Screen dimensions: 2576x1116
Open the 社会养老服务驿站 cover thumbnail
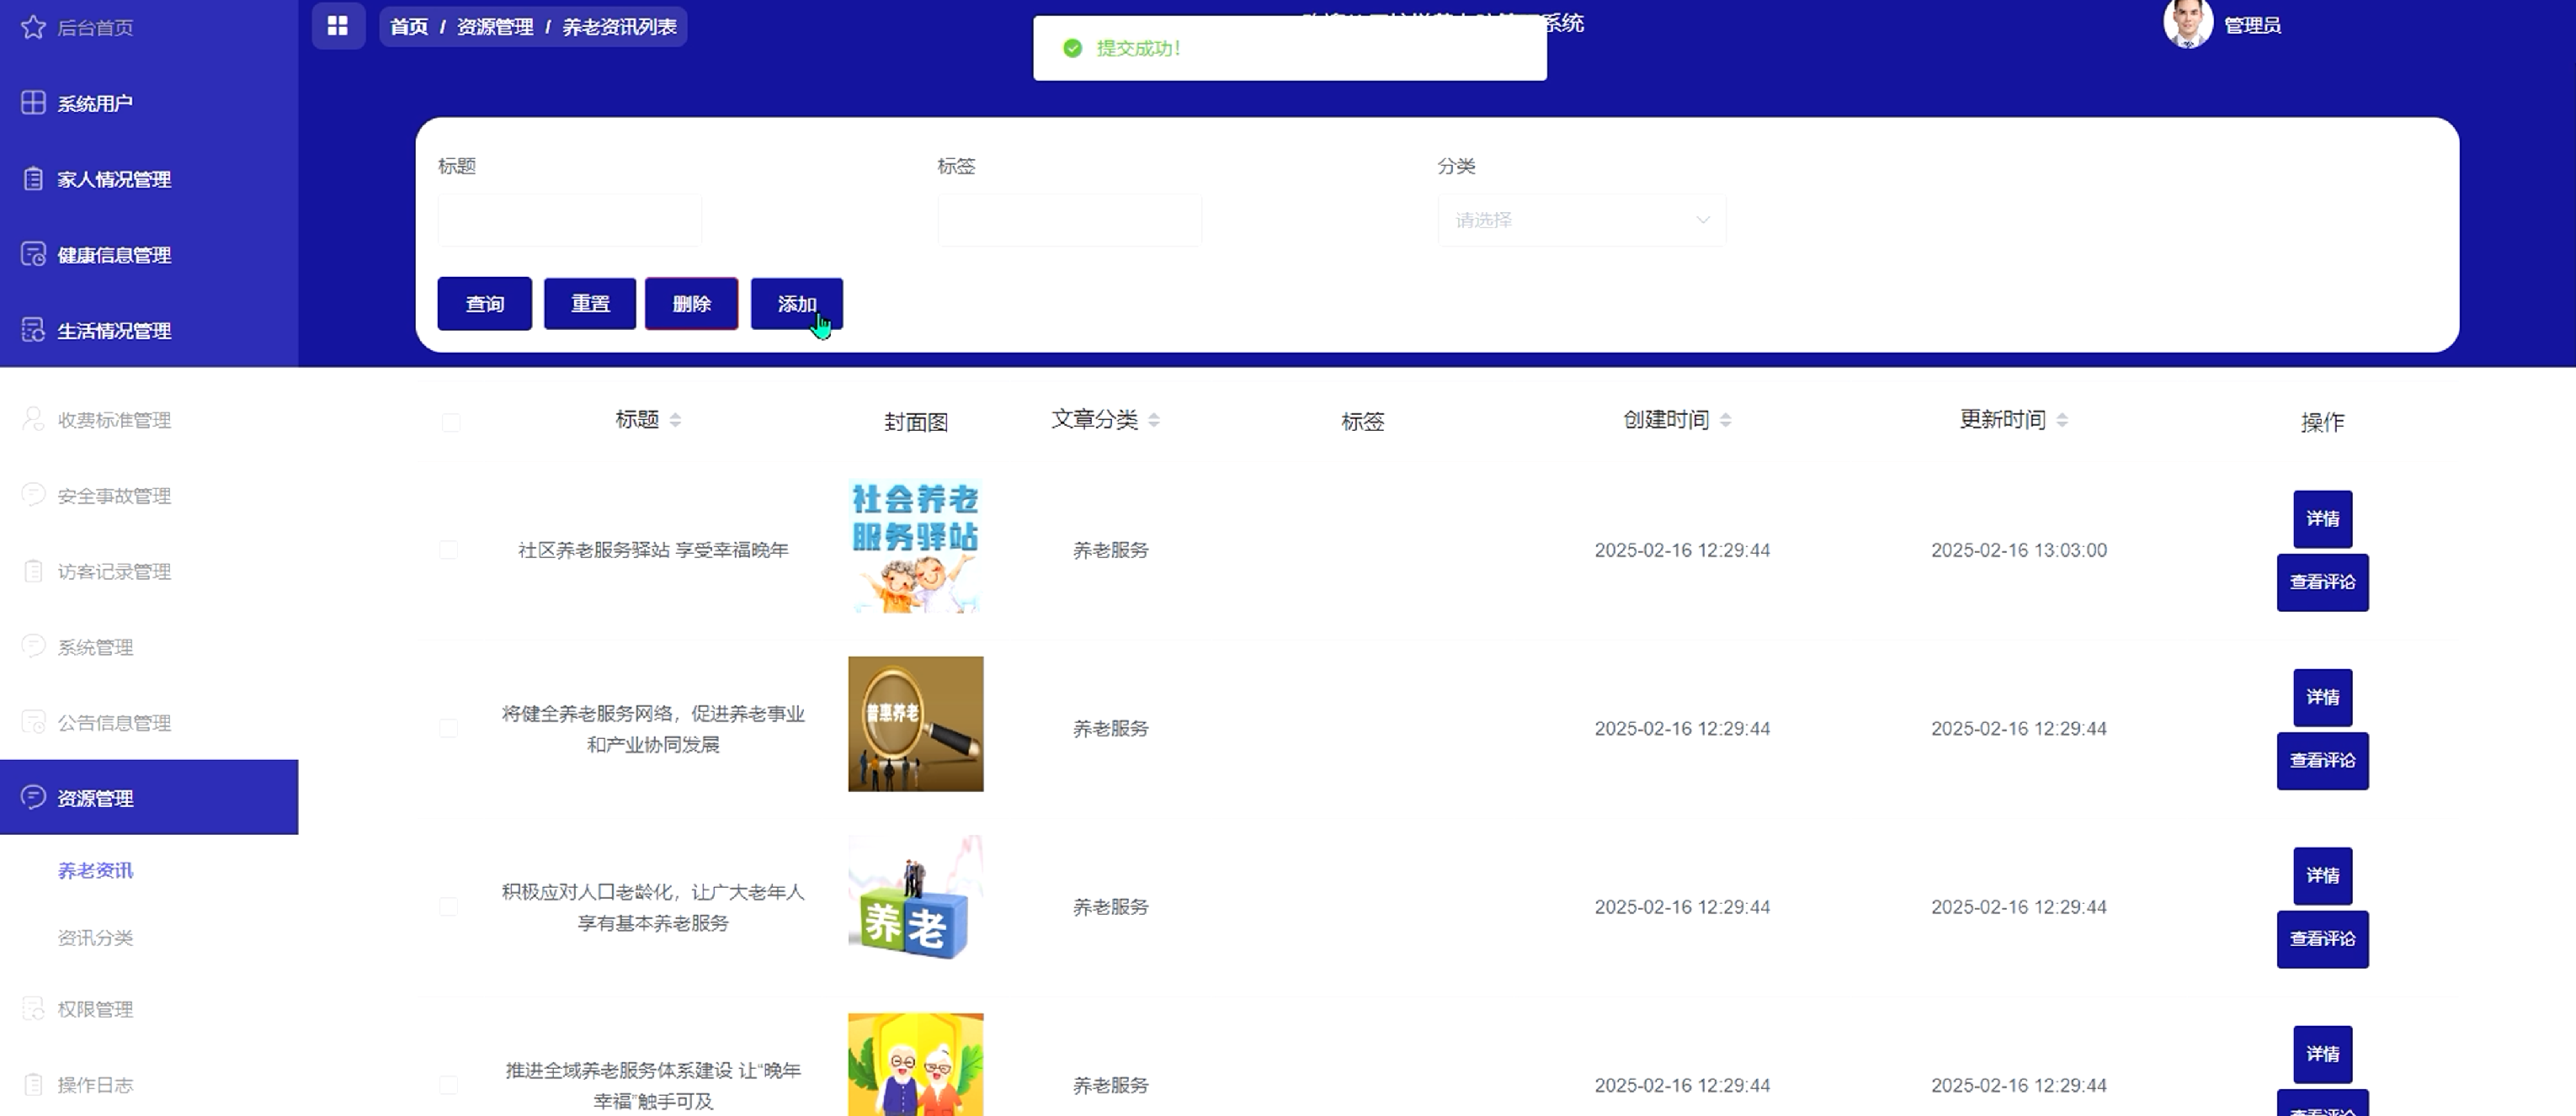915,546
